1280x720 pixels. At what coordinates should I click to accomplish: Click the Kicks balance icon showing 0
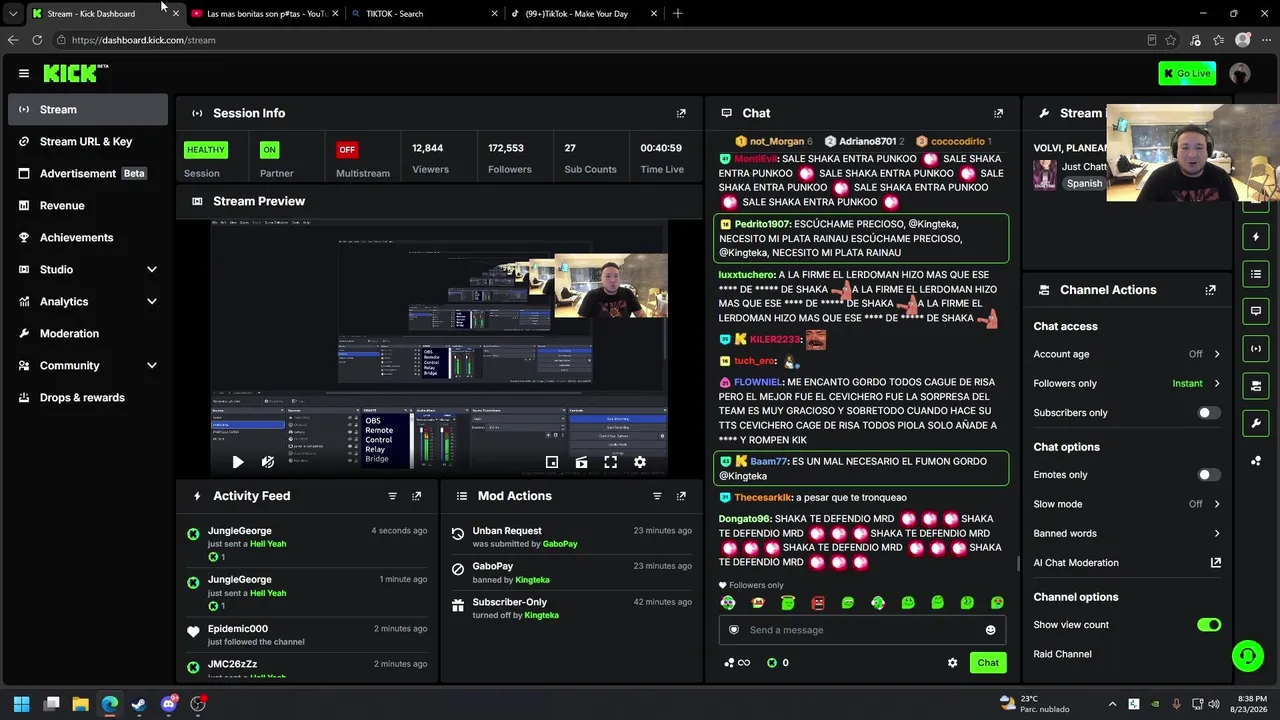click(777, 662)
